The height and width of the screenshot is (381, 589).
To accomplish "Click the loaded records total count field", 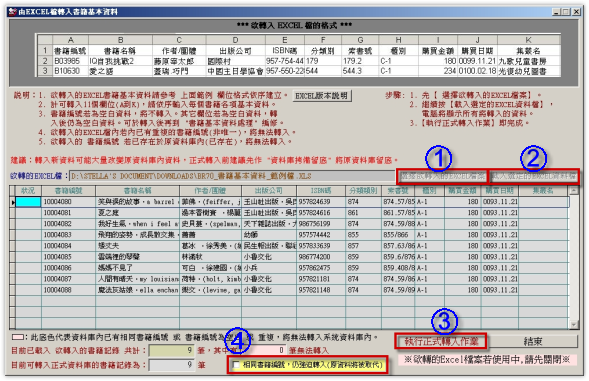I will pyautogui.click(x=172, y=350).
